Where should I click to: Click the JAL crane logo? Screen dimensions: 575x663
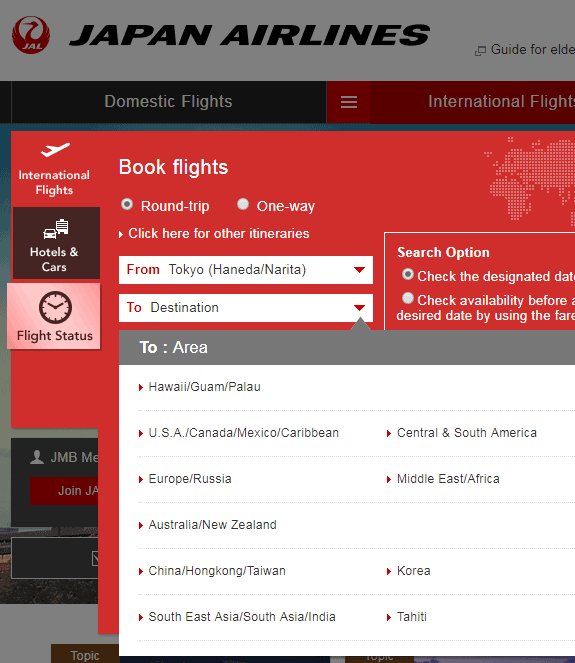pyautogui.click(x=31, y=35)
